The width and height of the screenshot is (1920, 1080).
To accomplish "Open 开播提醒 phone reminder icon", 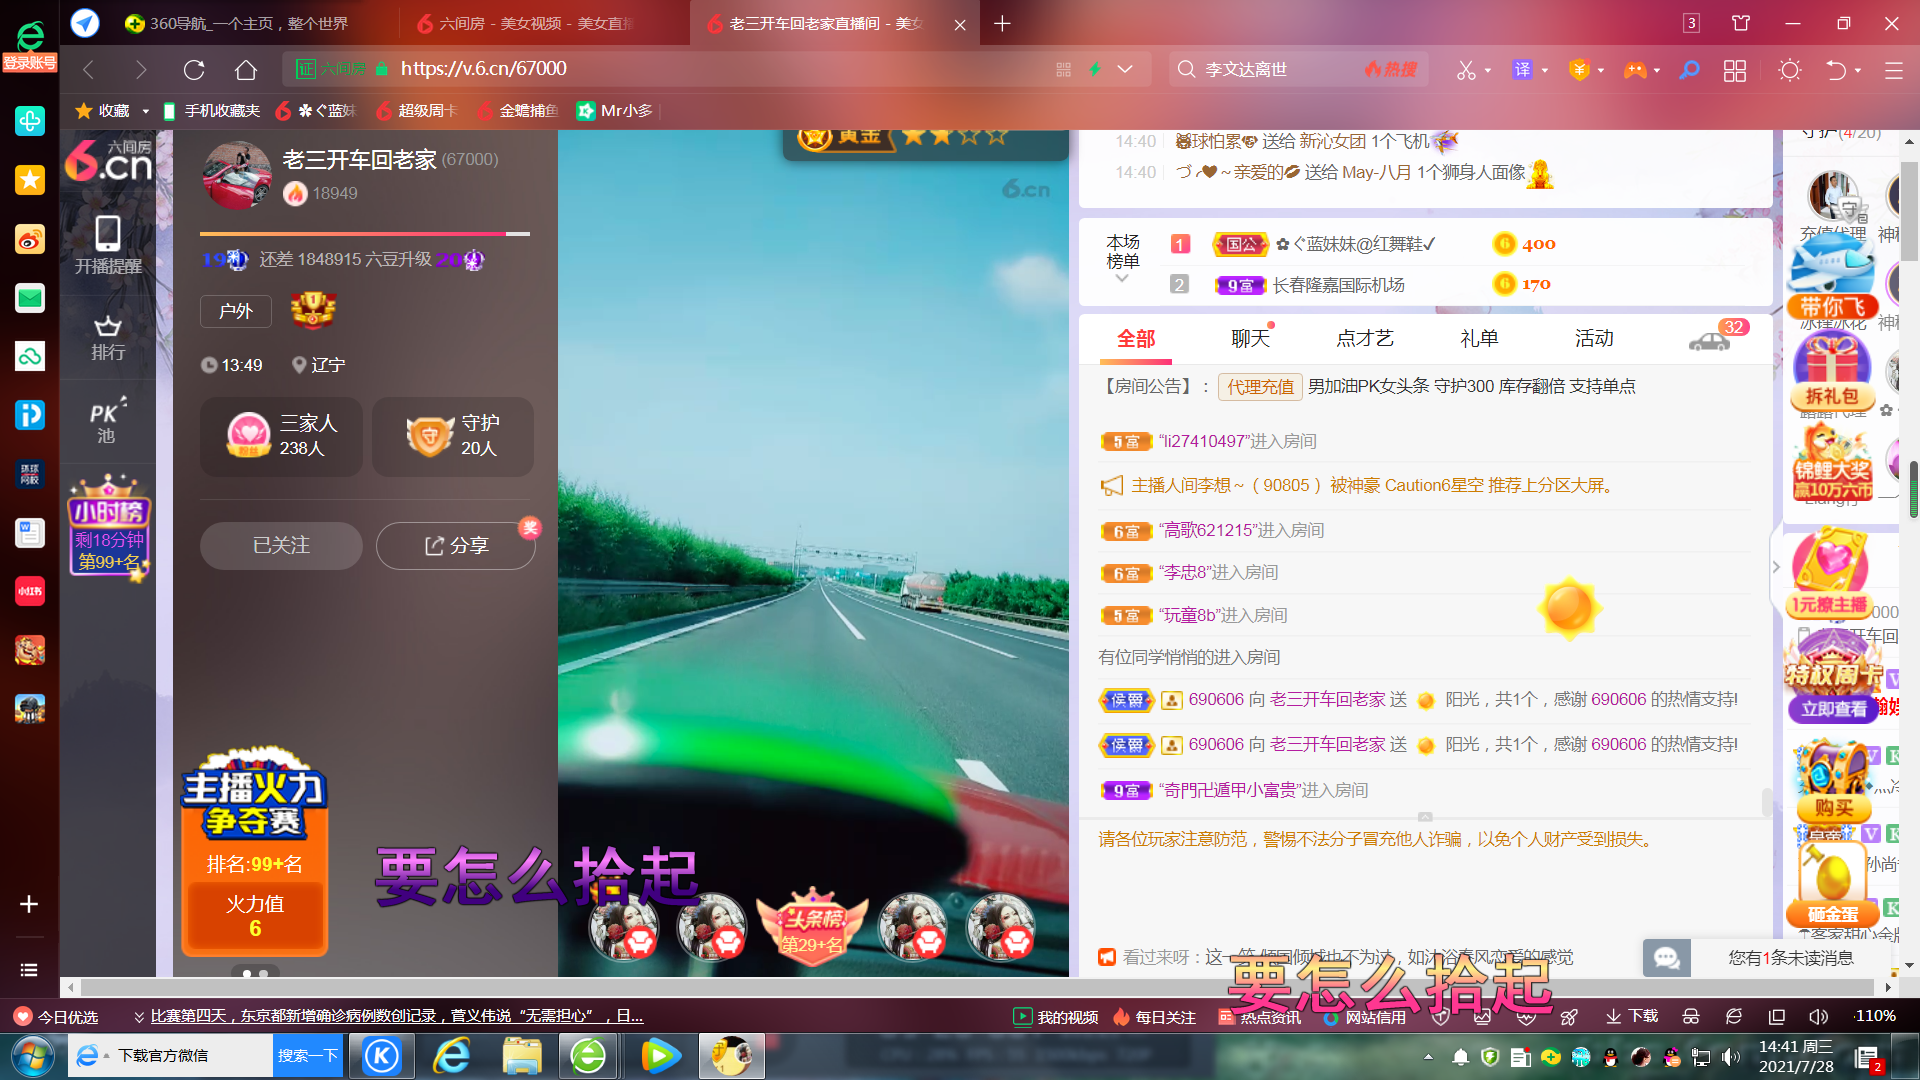I will point(108,246).
